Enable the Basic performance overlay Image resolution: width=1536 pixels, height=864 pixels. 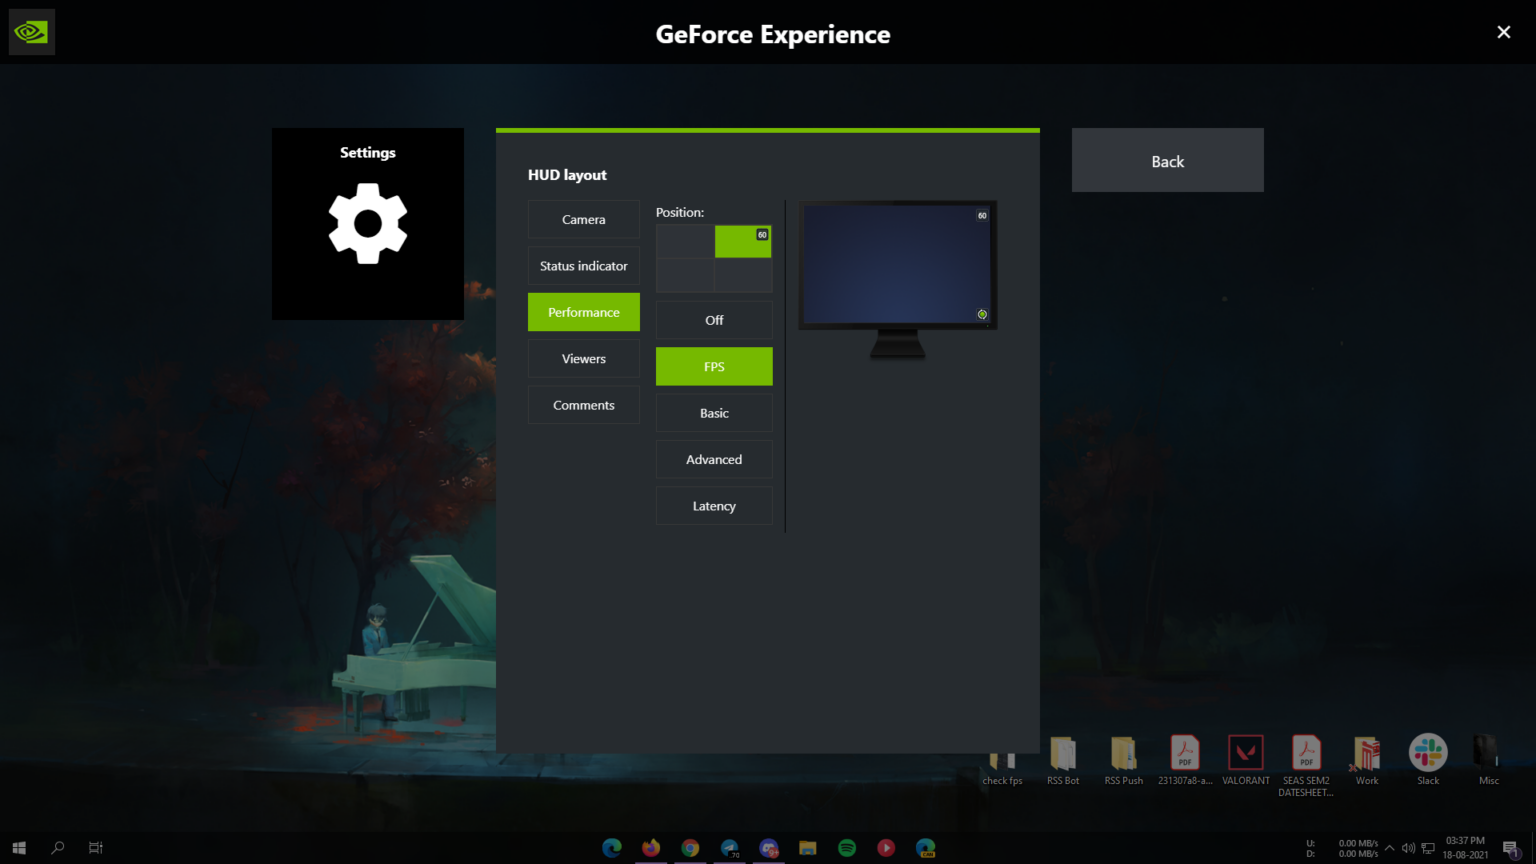[713, 412]
